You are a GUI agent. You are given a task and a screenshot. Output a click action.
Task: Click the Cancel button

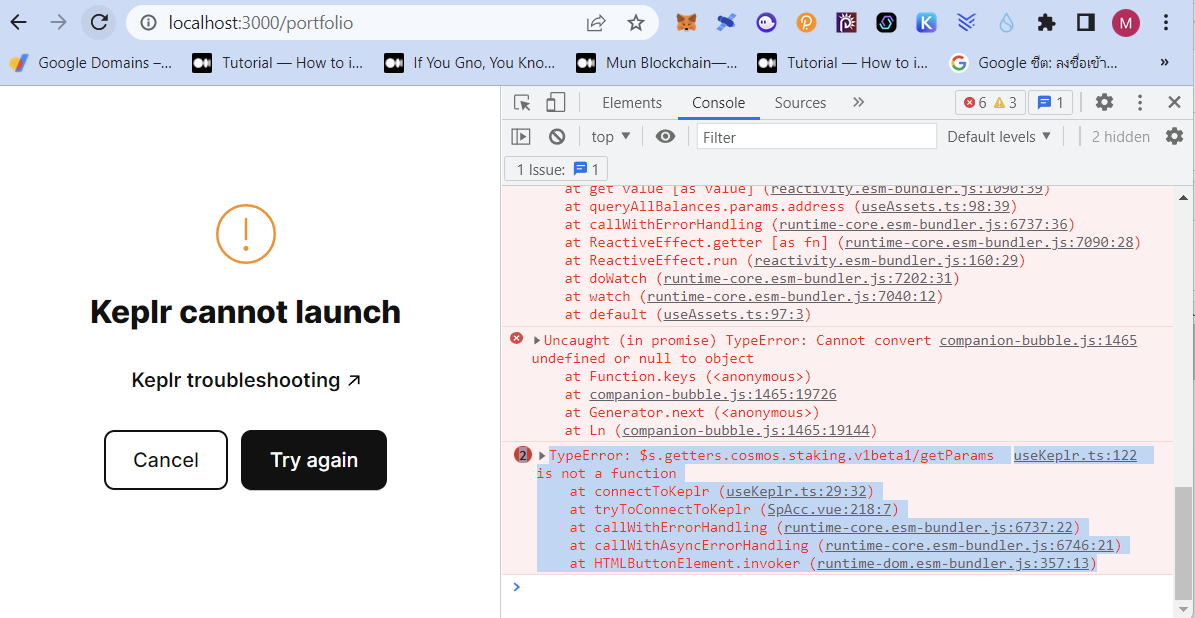click(x=166, y=459)
